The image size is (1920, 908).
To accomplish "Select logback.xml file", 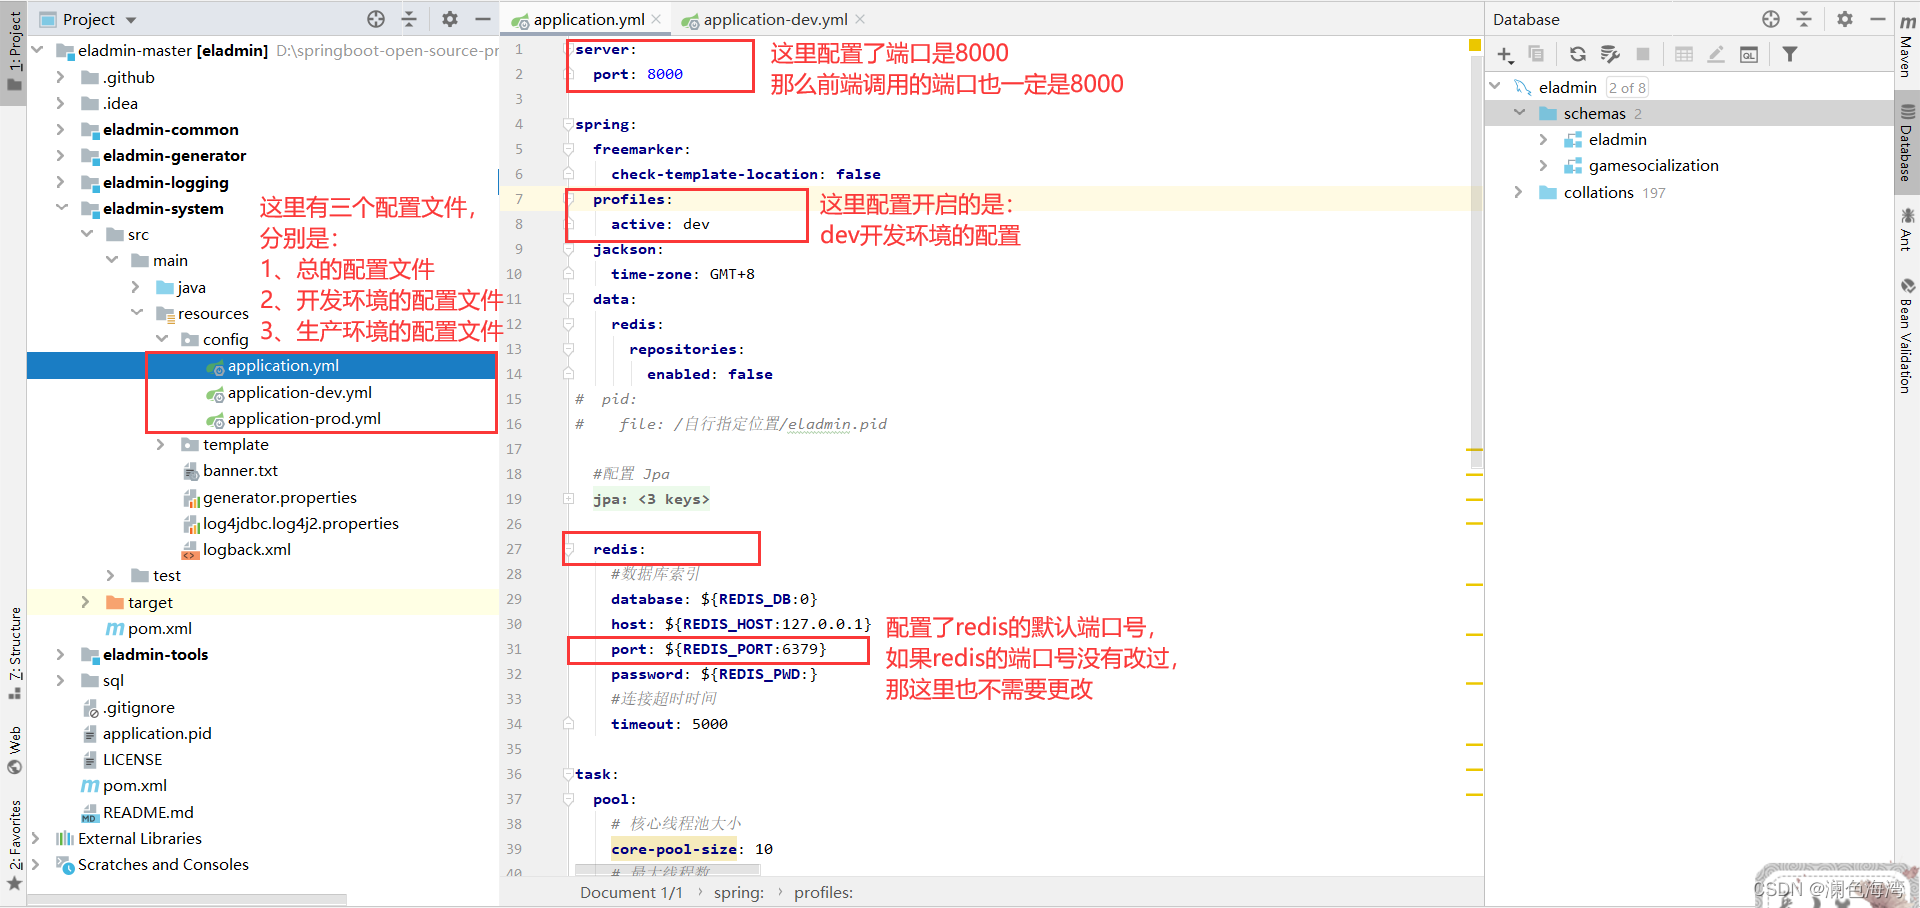I will click(247, 550).
